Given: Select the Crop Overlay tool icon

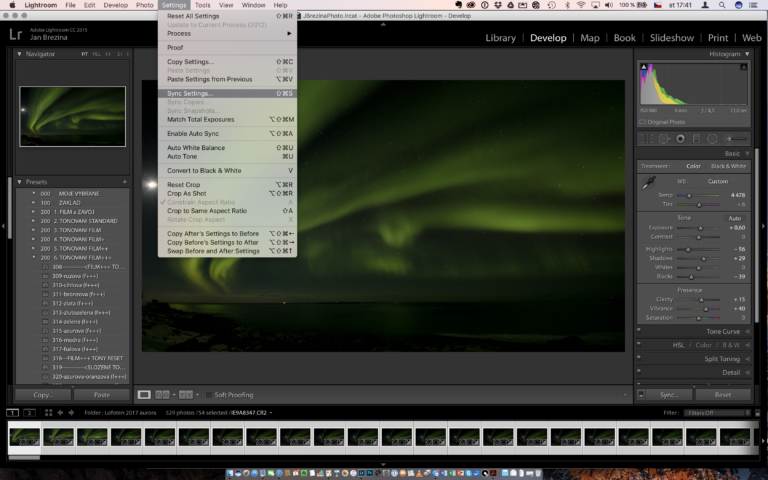Looking at the screenshot, I should click(x=648, y=138).
